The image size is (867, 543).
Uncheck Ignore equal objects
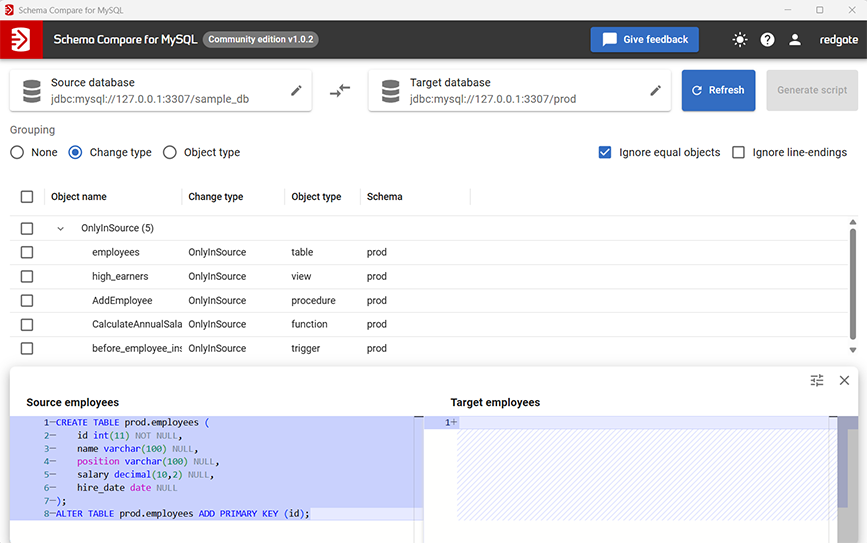pyautogui.click(x=604, y=153)
